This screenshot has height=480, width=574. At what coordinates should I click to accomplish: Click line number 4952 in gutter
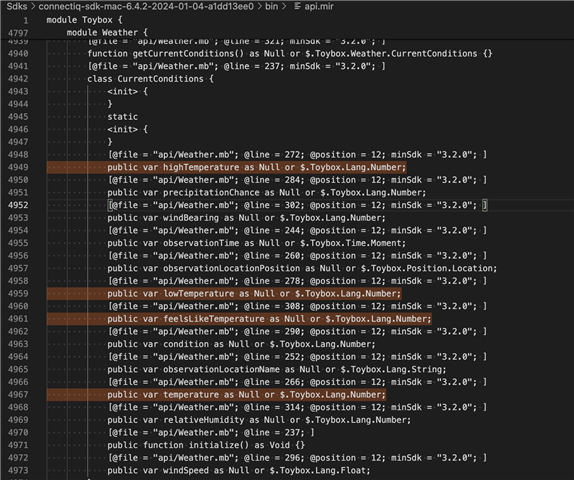point(18,205)
